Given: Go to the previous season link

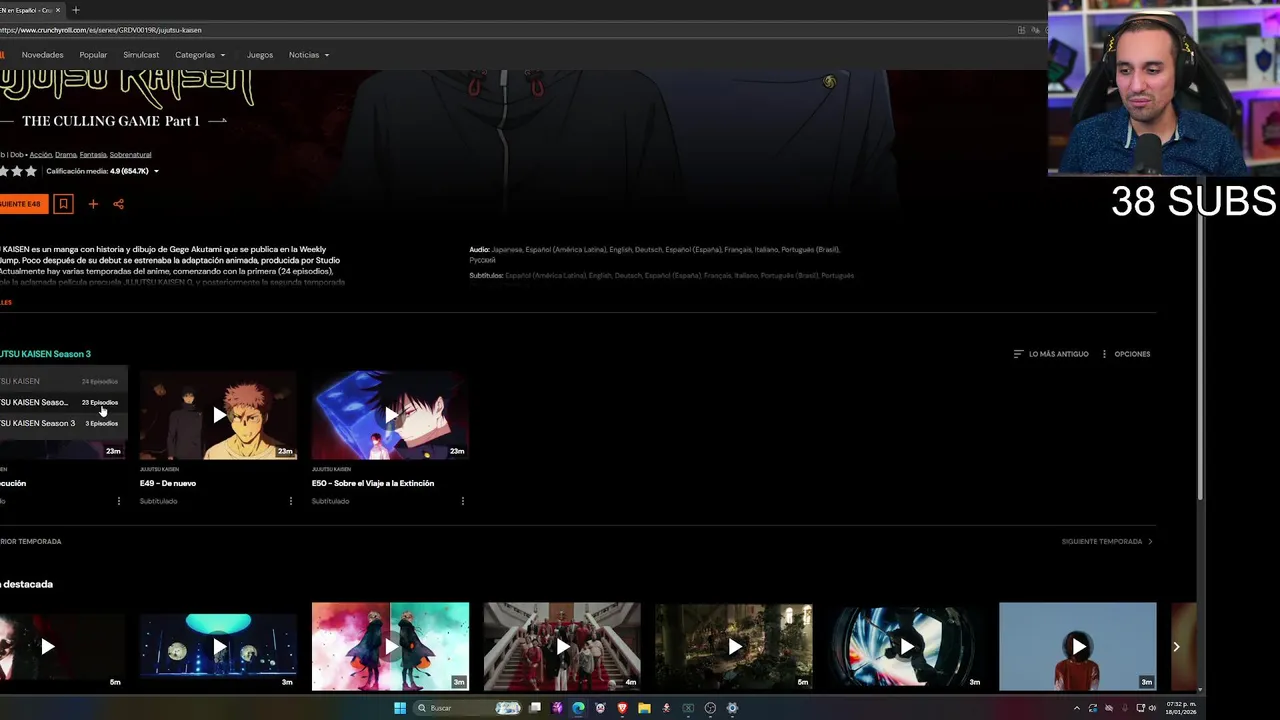Looking at the screenshot, I should (30, 542).
